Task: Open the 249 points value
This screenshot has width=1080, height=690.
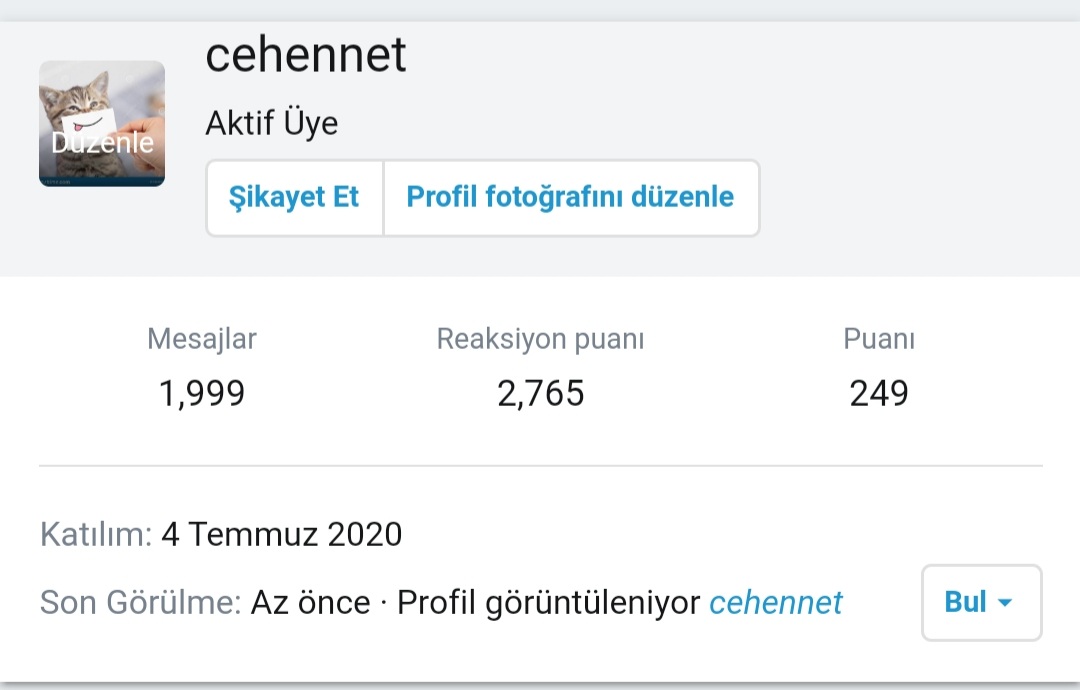Action: (x=879, y=393)
